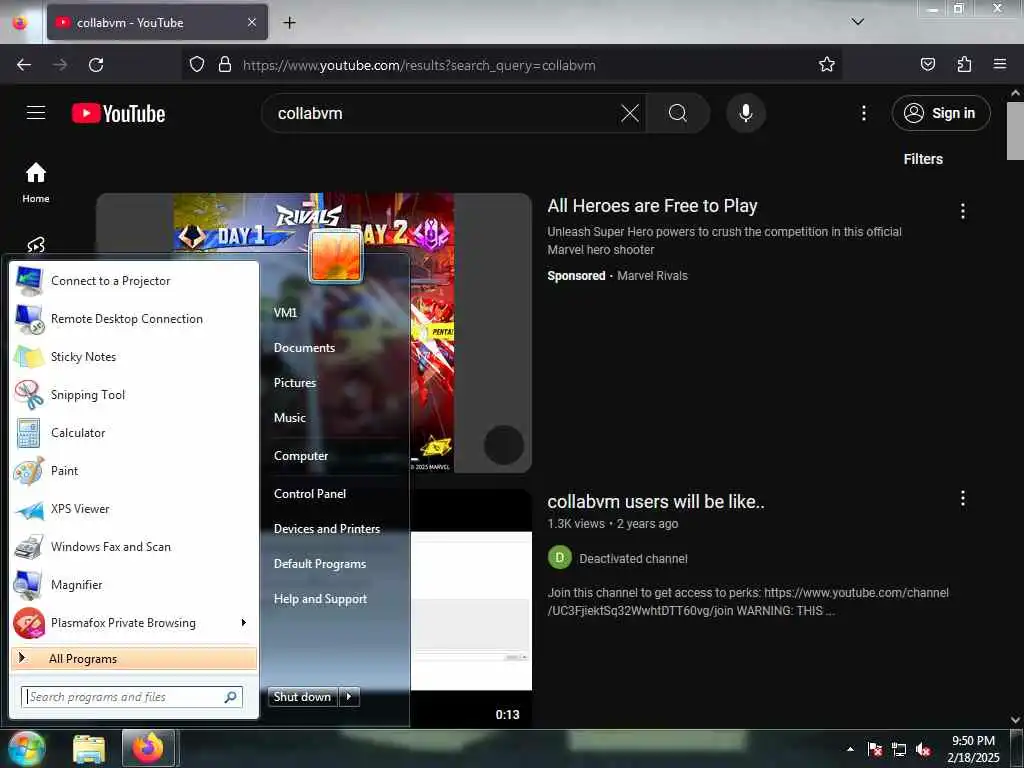The width and height of the screenshot is (1024, 768).
Task: Open Pictures in Start menu
Action: tap(295, 383)
